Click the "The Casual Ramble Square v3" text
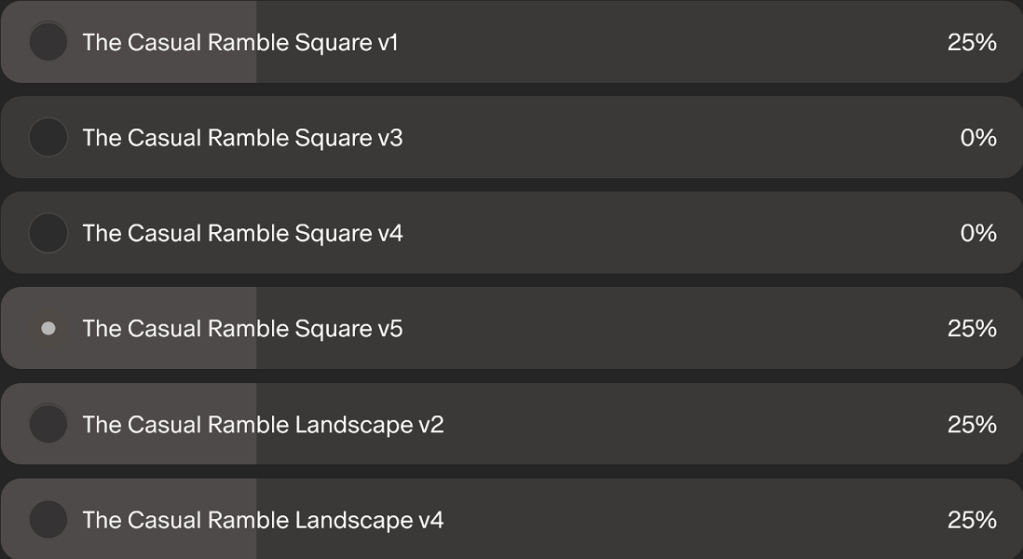1023x559 pixels. coord(242,137)
